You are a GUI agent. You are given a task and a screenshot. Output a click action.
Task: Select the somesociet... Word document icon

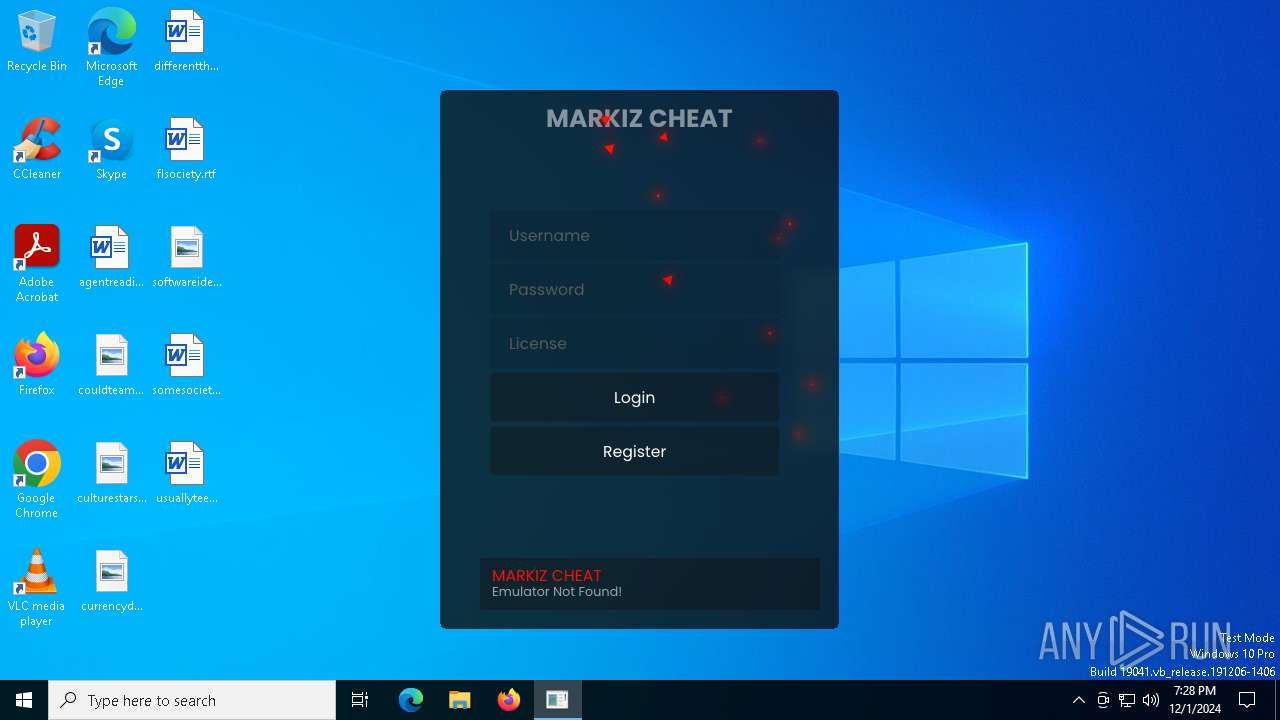186,366
